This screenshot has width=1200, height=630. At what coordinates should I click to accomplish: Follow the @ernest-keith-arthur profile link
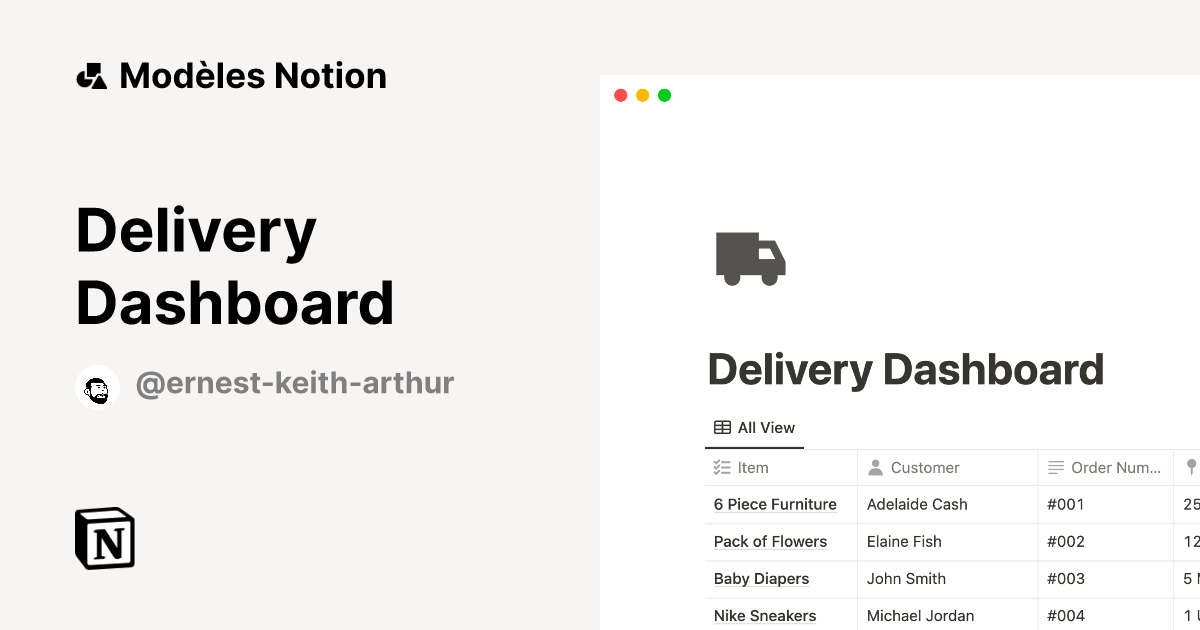click(296, 383)
